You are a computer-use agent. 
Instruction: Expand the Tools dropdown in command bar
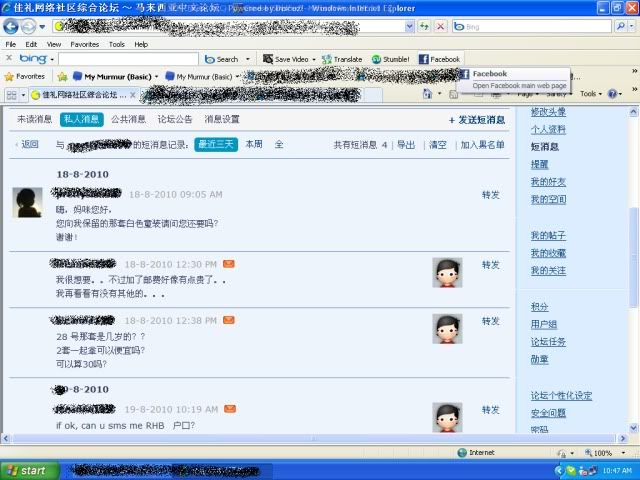591,94
